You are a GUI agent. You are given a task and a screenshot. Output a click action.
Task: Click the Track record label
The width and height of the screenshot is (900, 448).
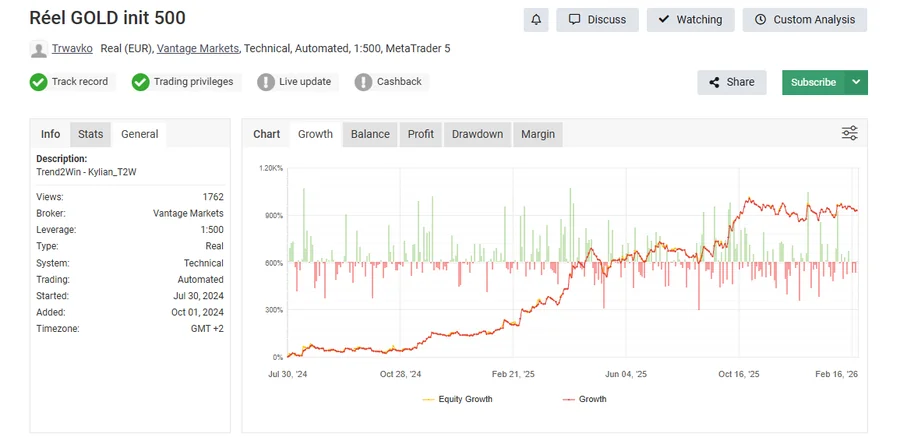[80, 81]
